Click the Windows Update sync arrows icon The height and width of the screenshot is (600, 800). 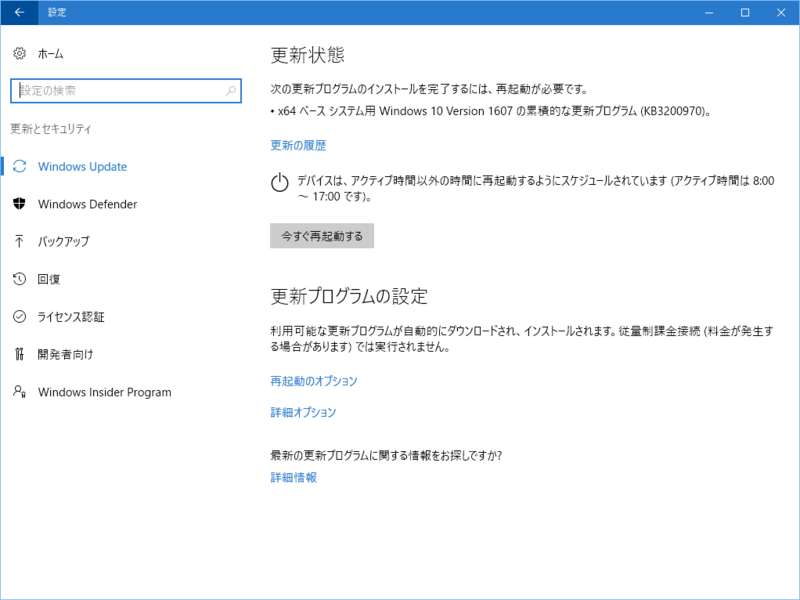19,166
